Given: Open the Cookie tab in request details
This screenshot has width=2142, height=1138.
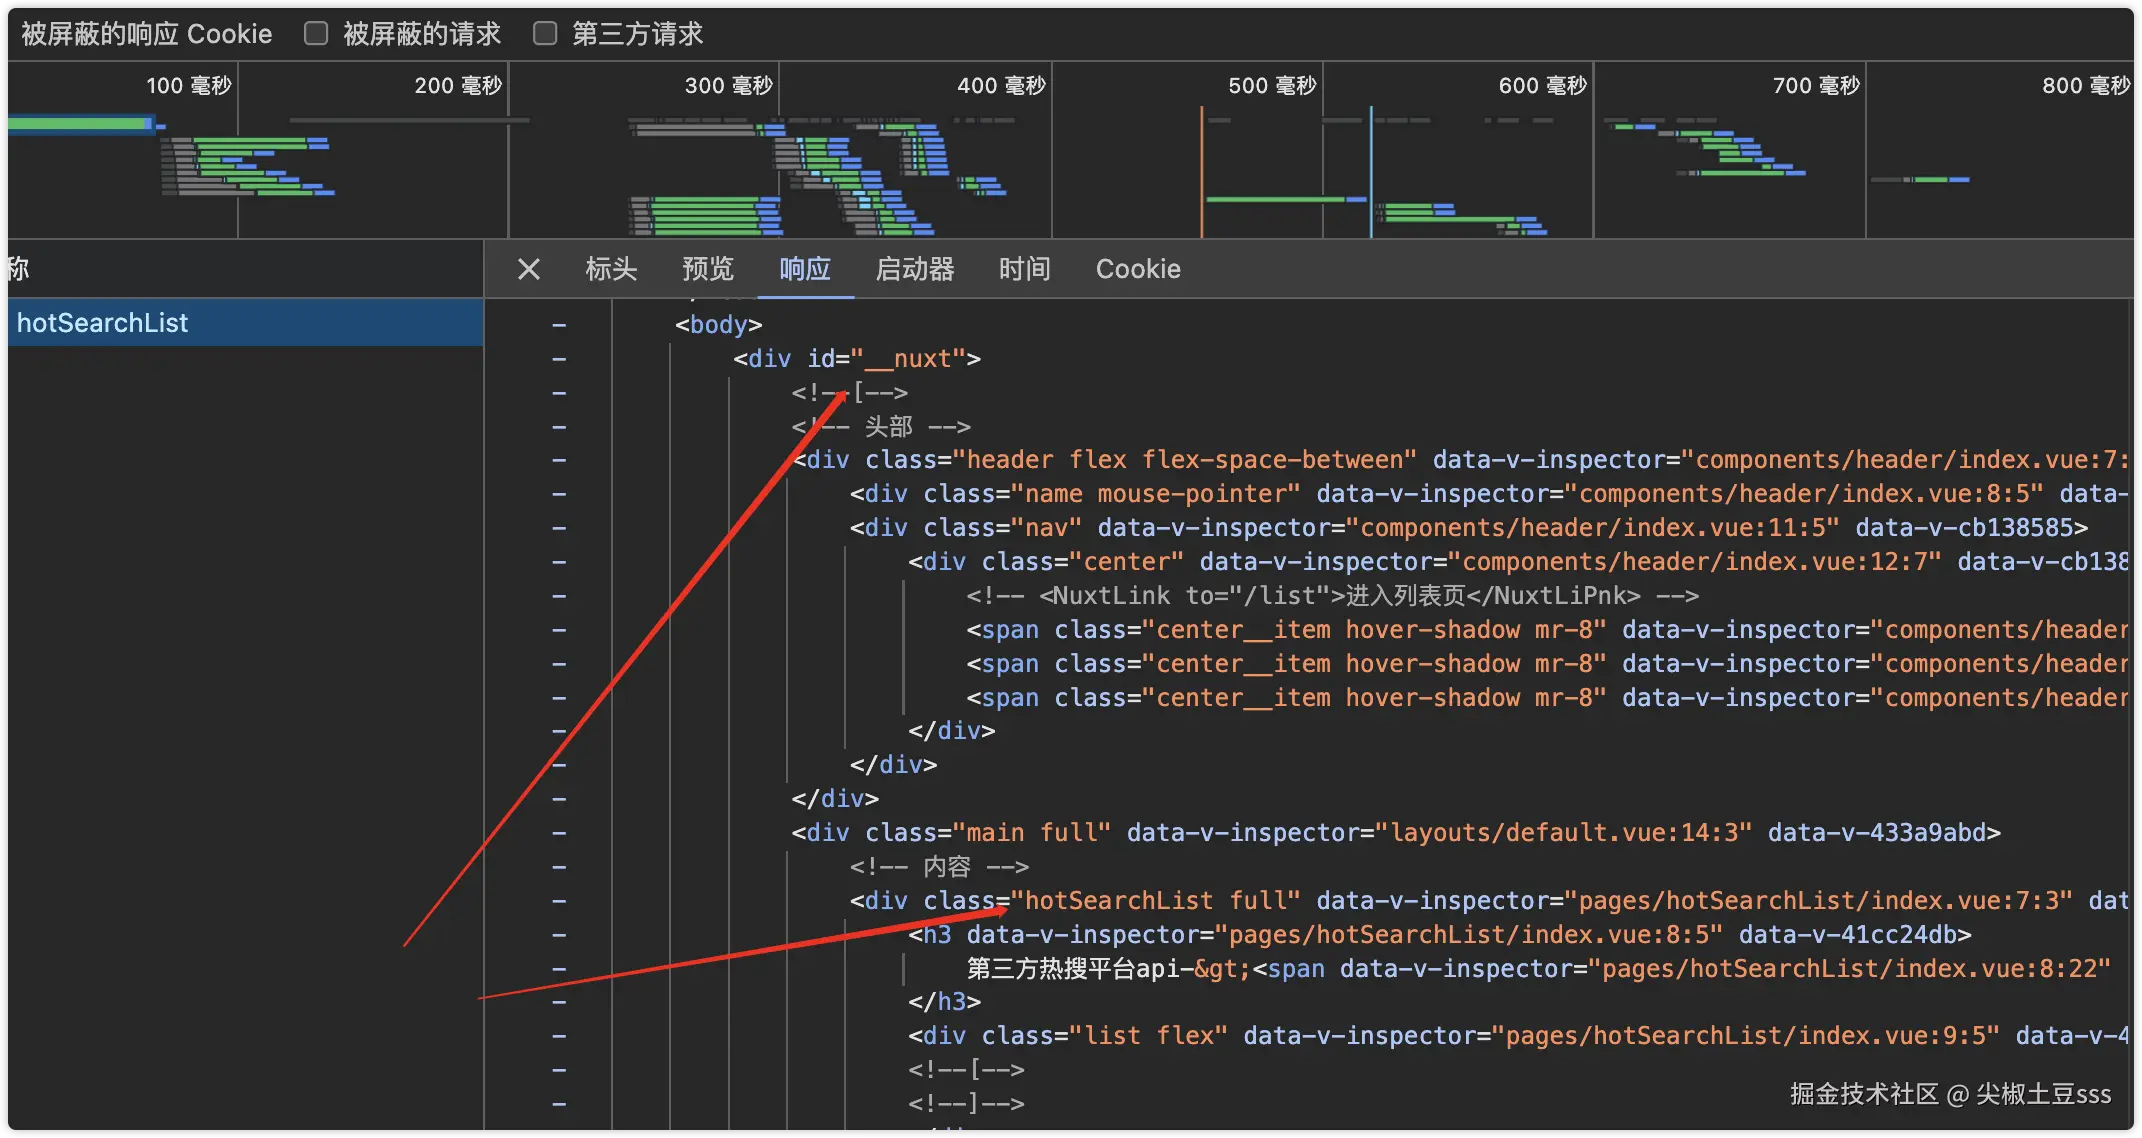Looking at the screenshot, I should [x=1138, y=269].
